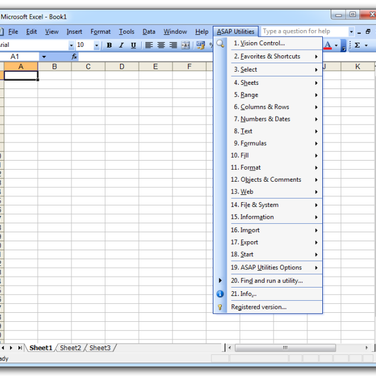Click the insert function fx icon

(x=74, y=57)
